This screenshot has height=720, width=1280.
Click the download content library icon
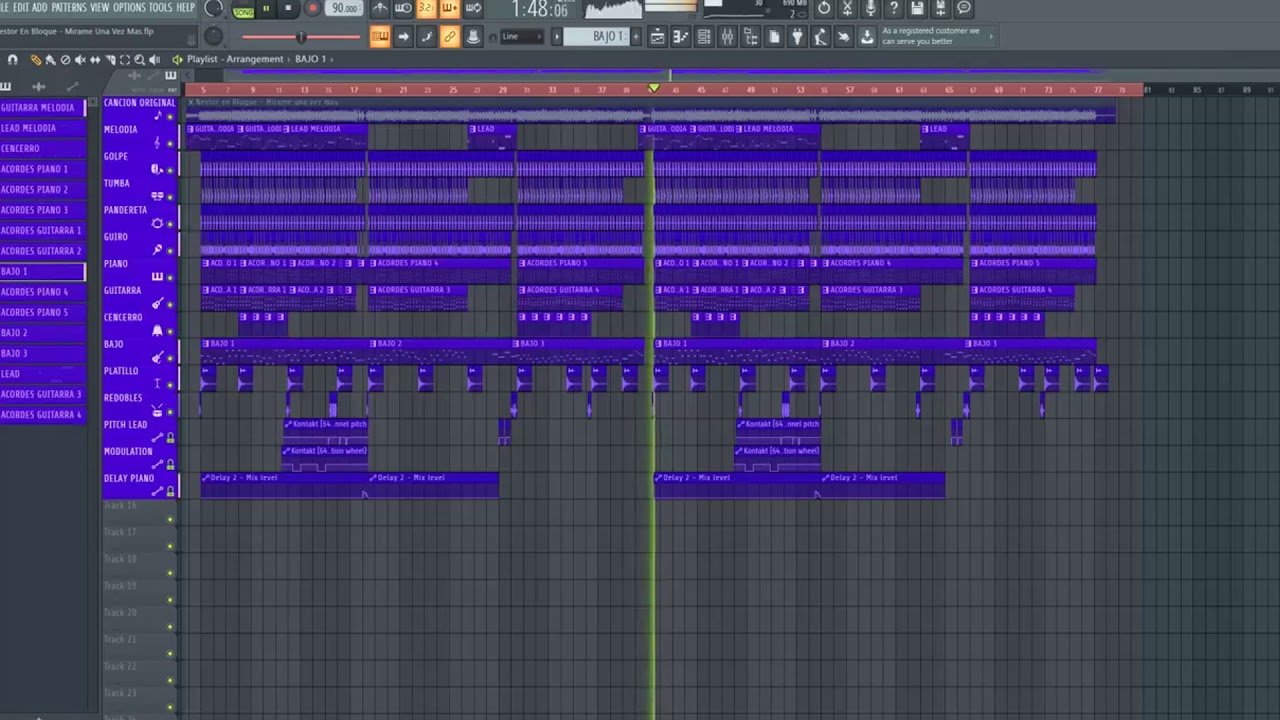(x=867, y=37)
